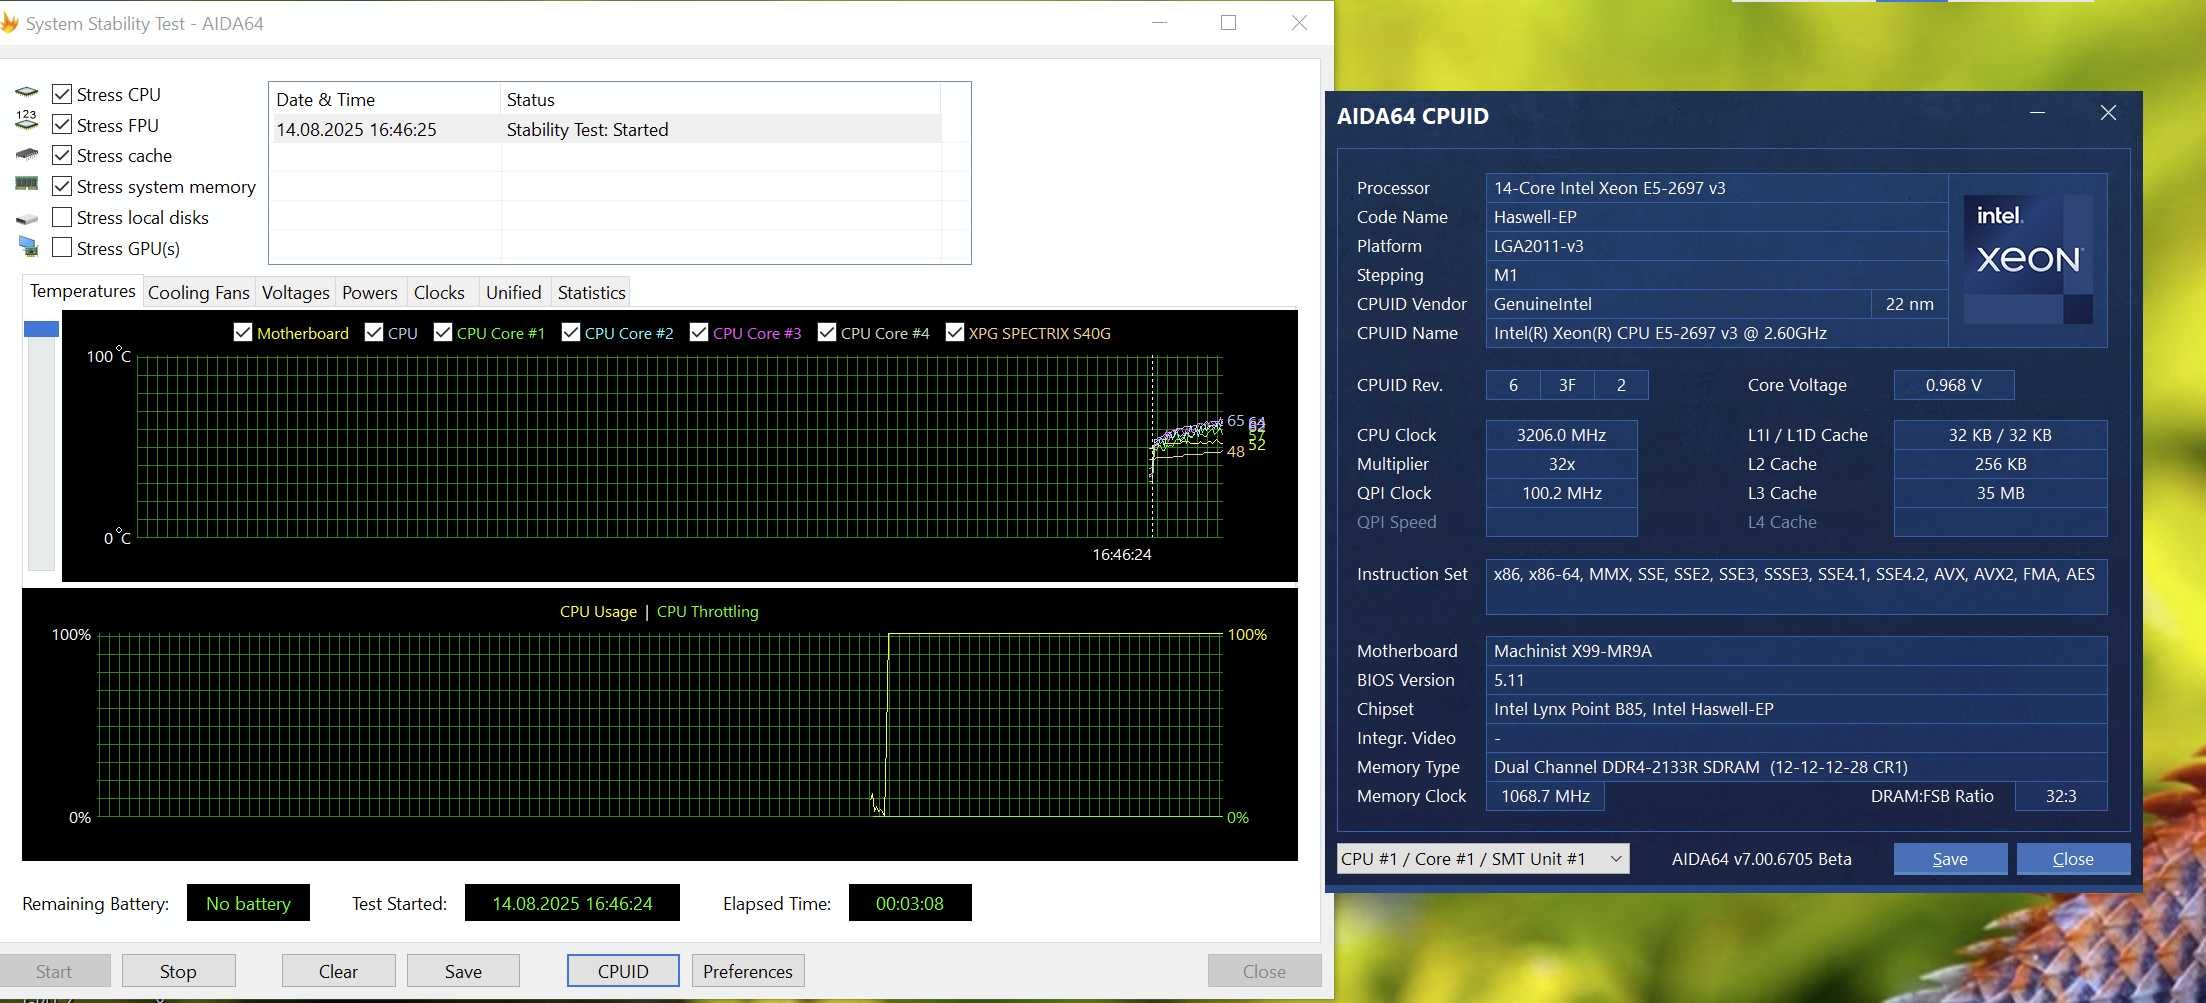The width and height of the screenshot is (2206, 1003).
Task: Toggle CPU Core #3 graph series
Action: (x=699, y=332)
